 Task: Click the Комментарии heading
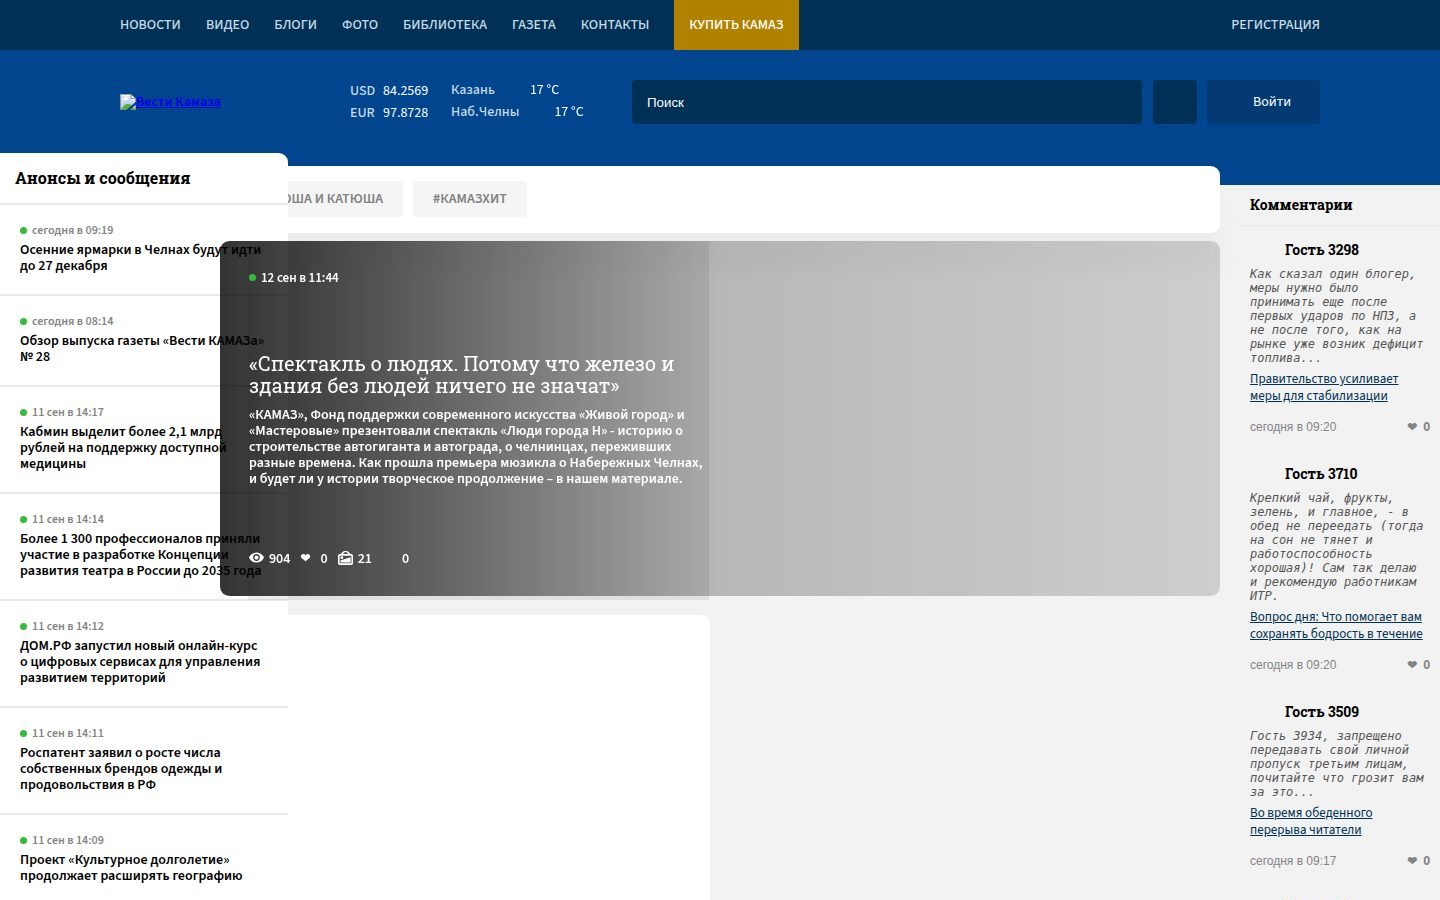click(1301, 205)
